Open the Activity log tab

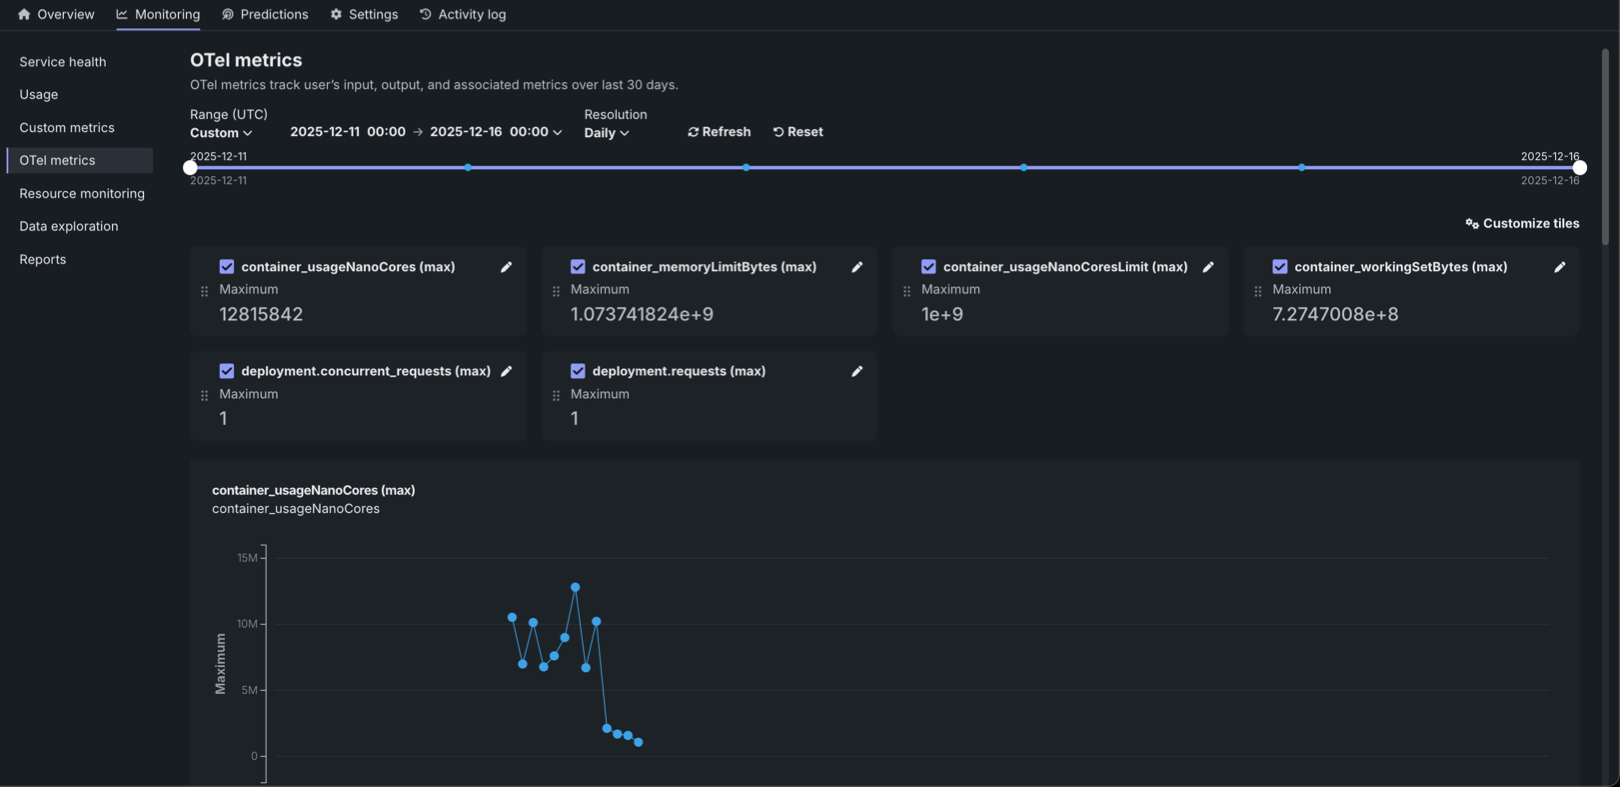pos(462,14)
